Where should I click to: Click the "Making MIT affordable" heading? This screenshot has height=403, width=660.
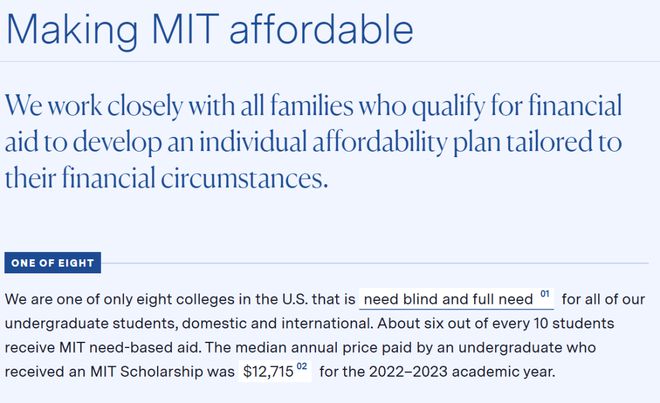coord(210,29)
